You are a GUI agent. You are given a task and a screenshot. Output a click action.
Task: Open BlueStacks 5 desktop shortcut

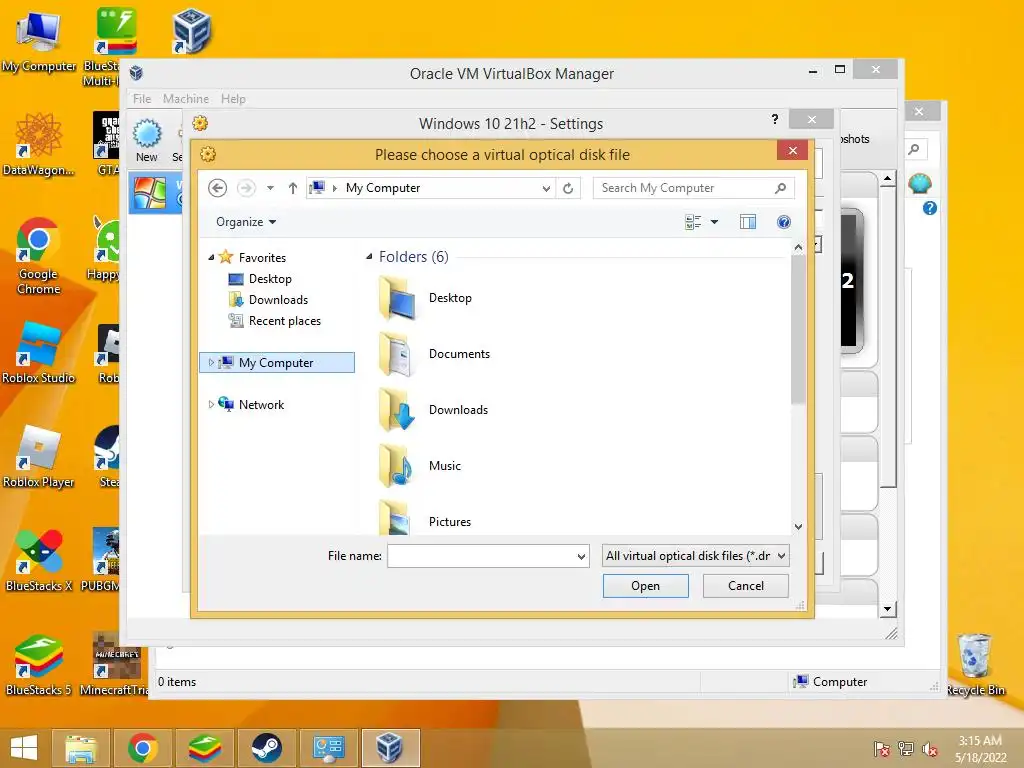tap(39, 665)
